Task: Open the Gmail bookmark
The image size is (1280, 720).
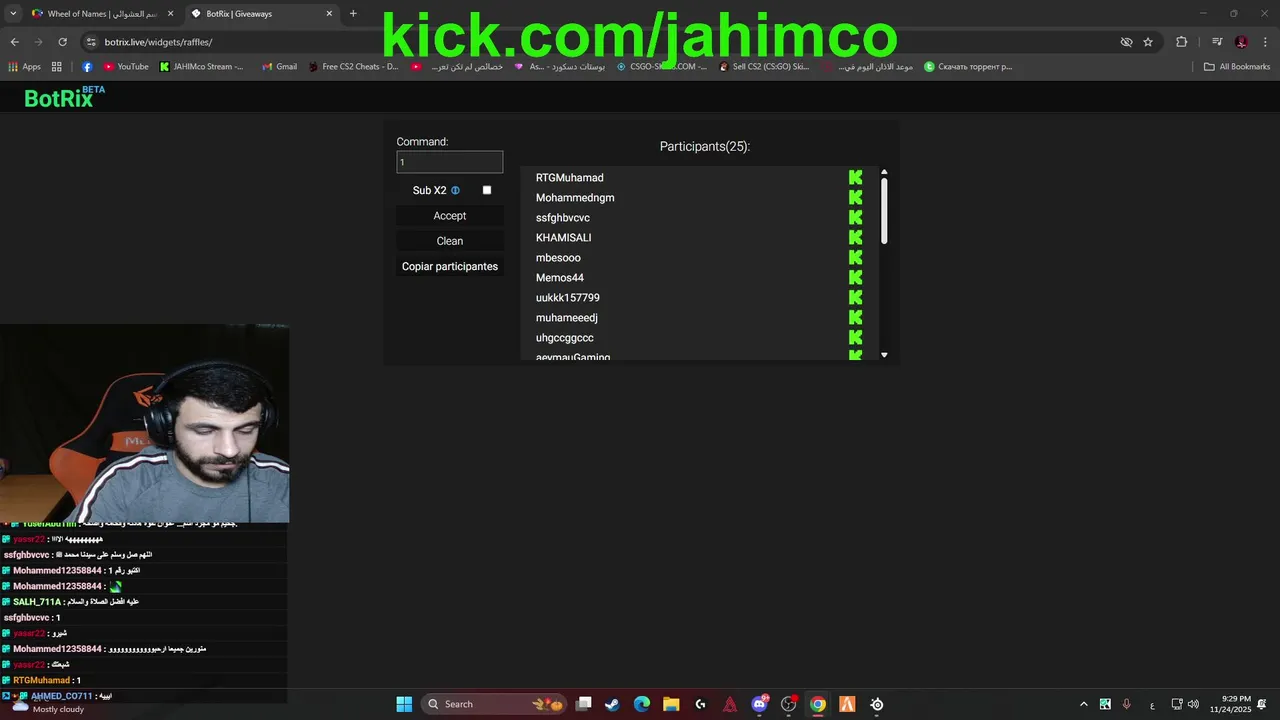Action: [x=279, y=67]
